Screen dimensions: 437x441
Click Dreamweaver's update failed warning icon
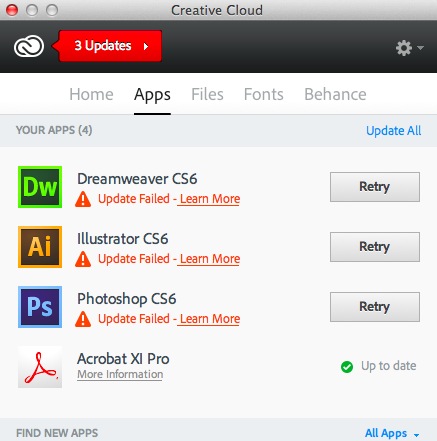pos(83,200)
